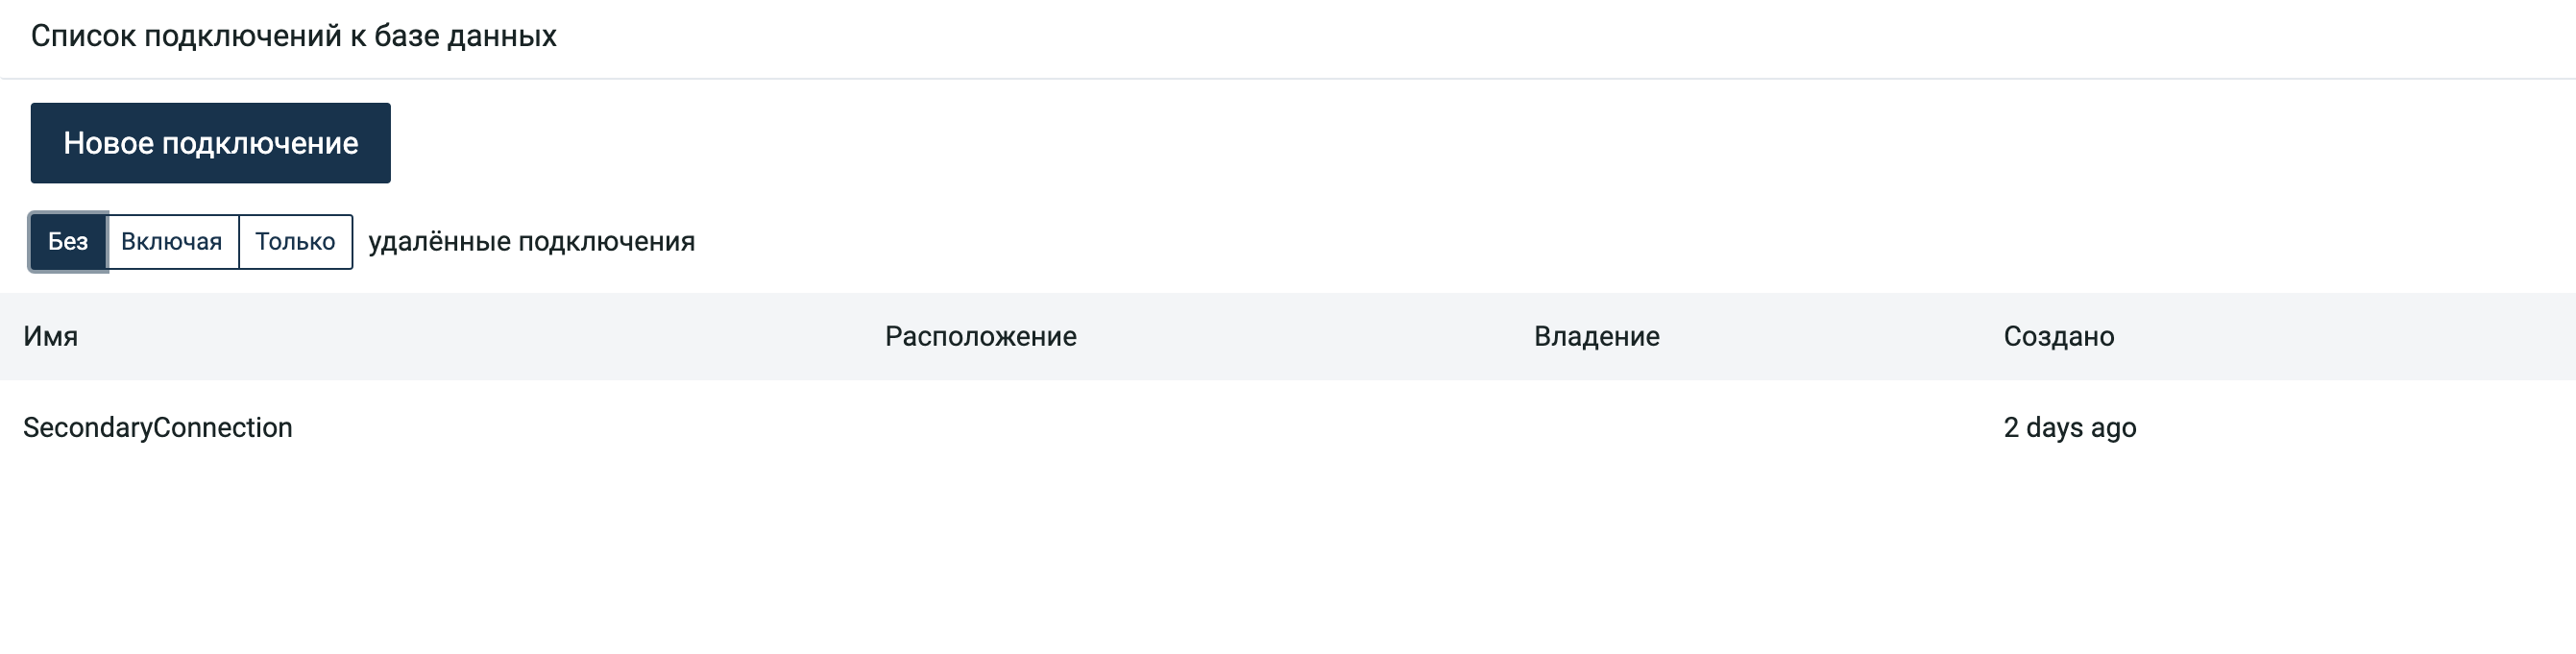The image size is (2576, 654).
Task: Click the Расположение column header
Action: point(980,336)
